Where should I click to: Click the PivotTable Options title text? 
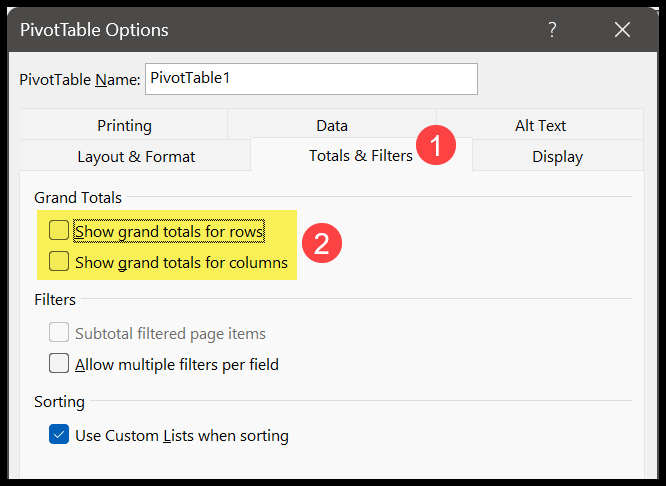tap(94, 30)
